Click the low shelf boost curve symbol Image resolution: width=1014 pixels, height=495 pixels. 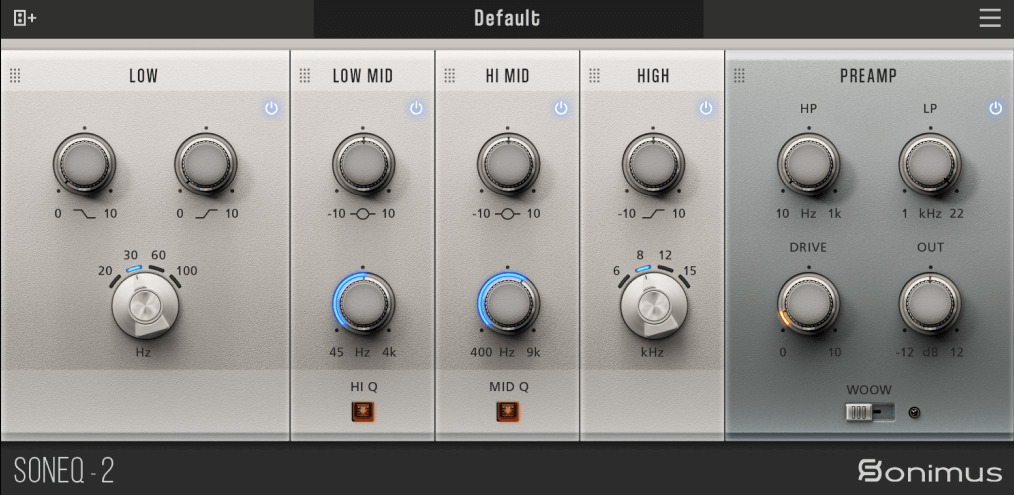pyautogui.click(x=206, y=214)
